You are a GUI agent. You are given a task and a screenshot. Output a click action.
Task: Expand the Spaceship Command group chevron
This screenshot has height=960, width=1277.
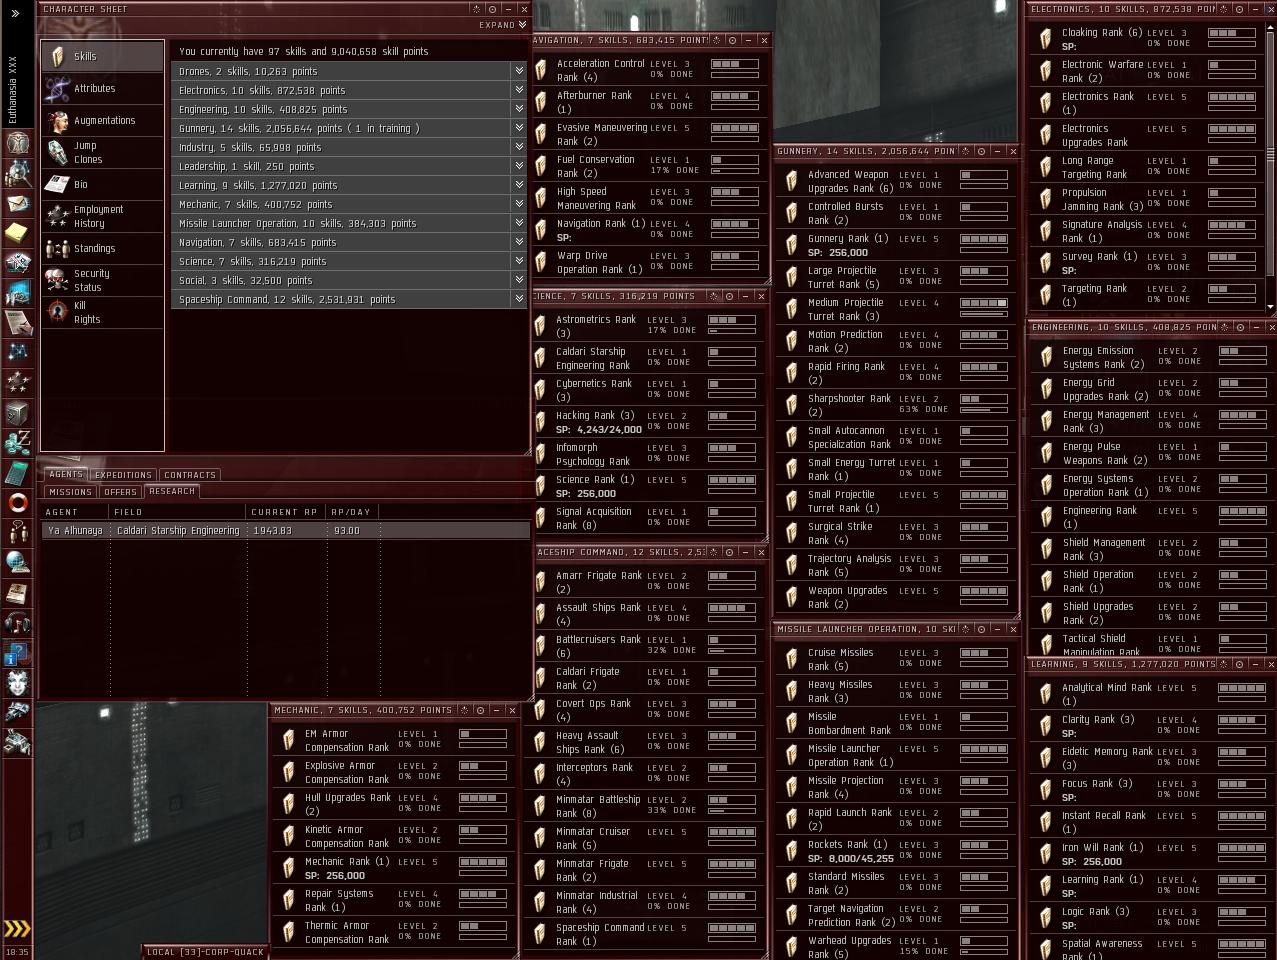[x=519, y=299]
